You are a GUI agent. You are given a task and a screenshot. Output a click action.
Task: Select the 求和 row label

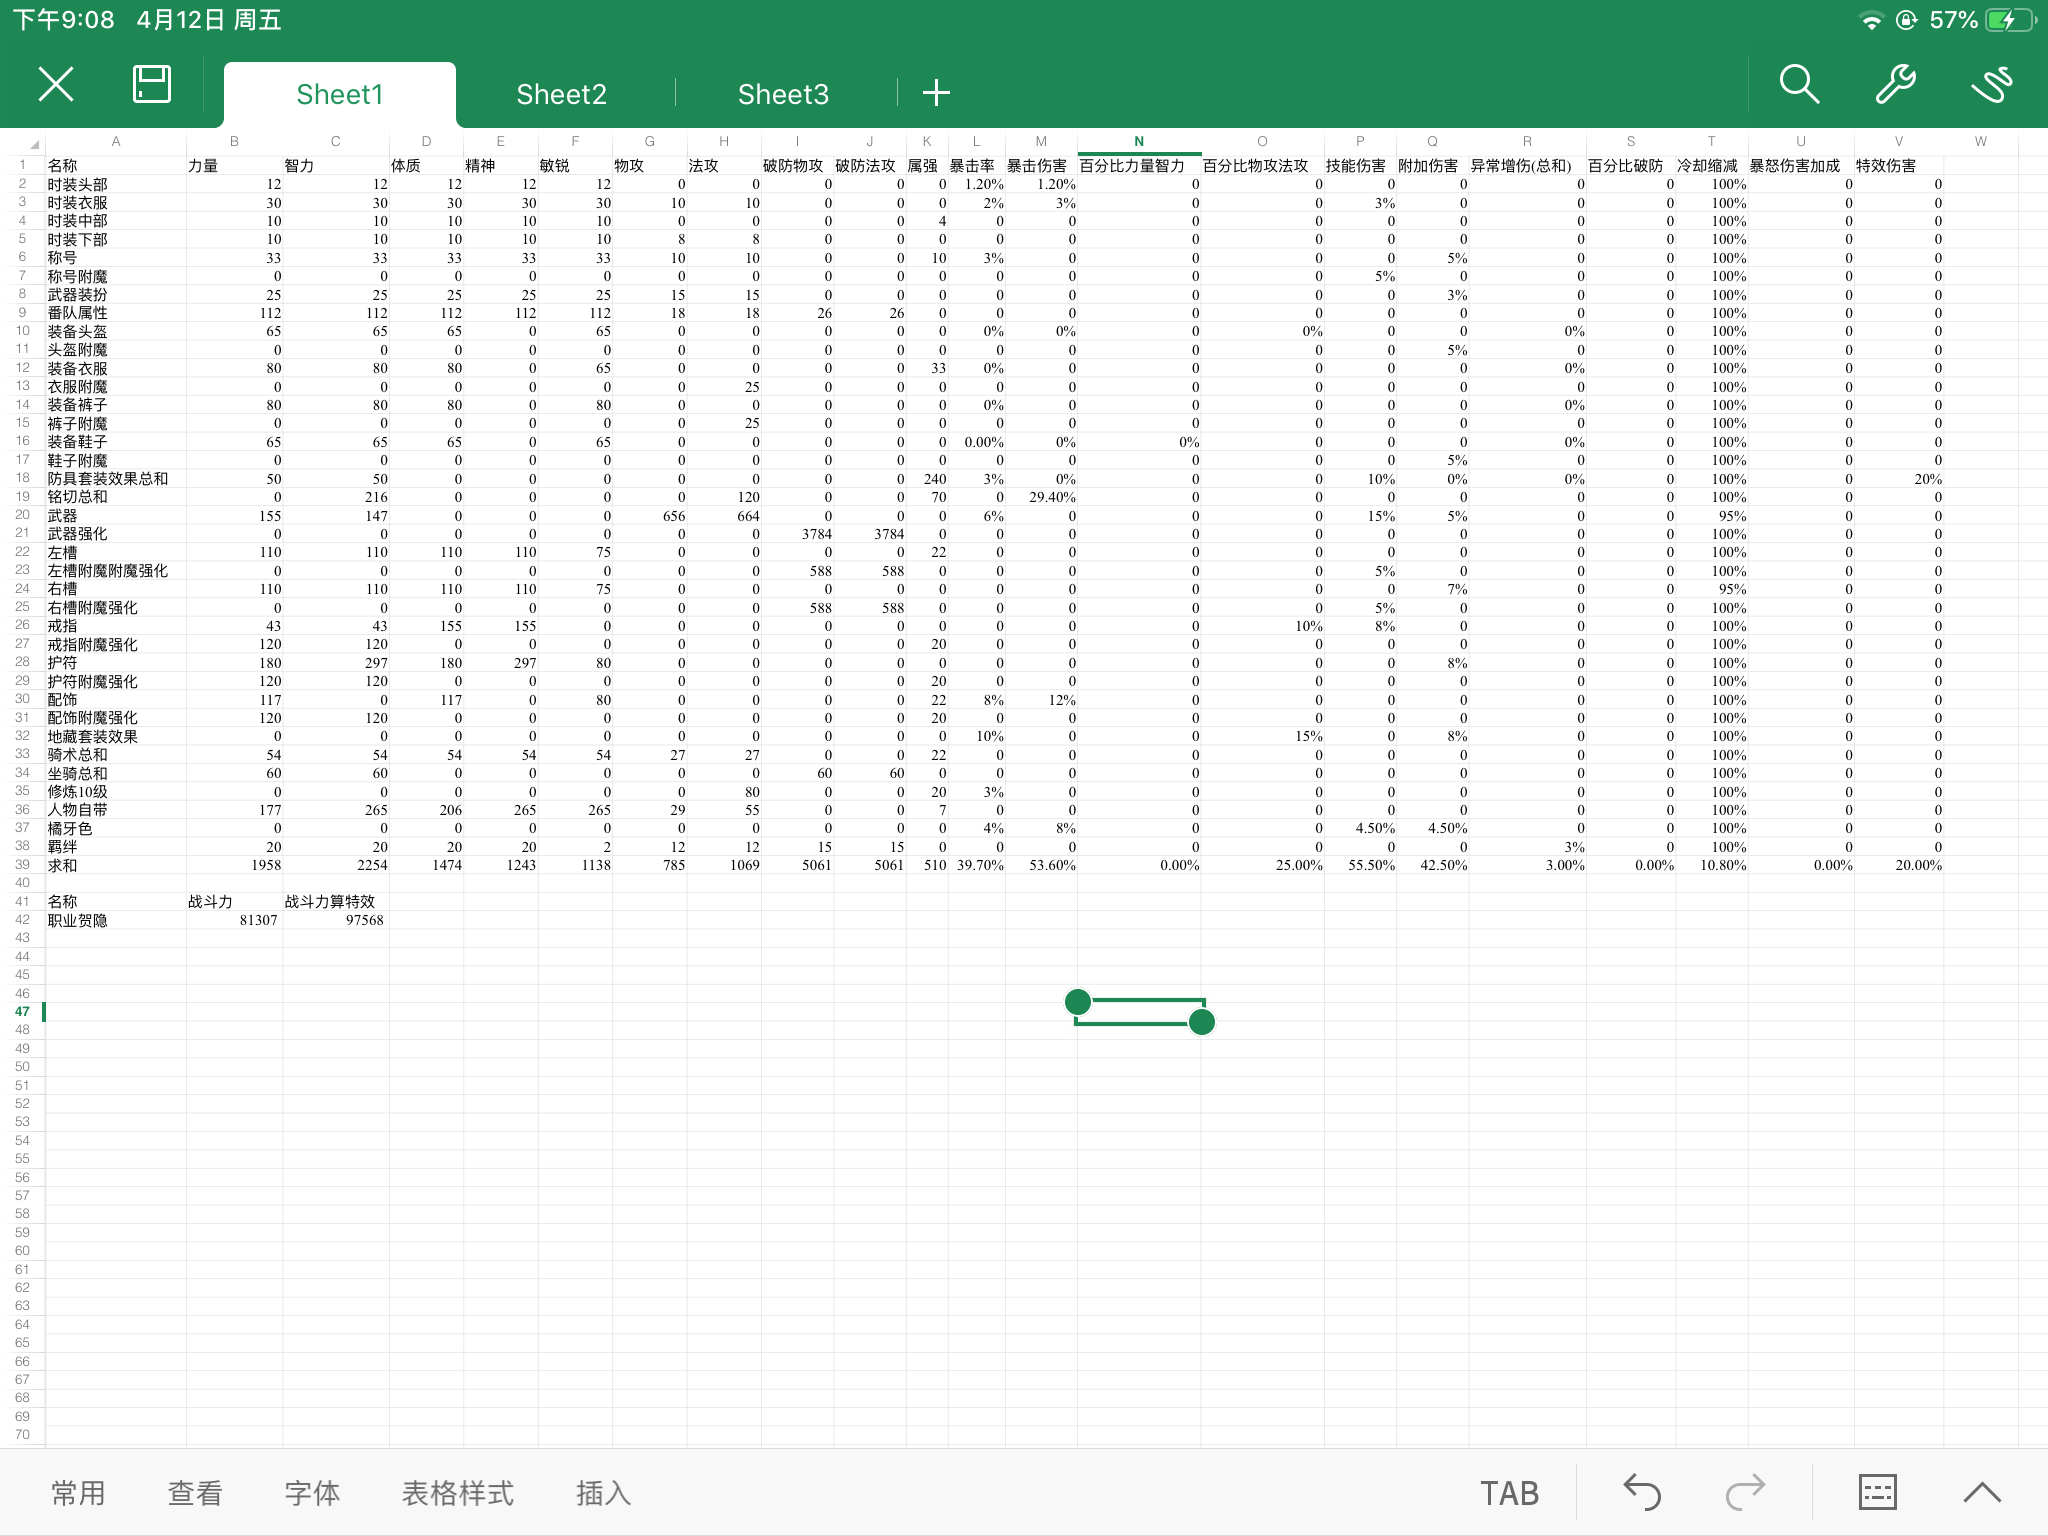tap(116, 865)
